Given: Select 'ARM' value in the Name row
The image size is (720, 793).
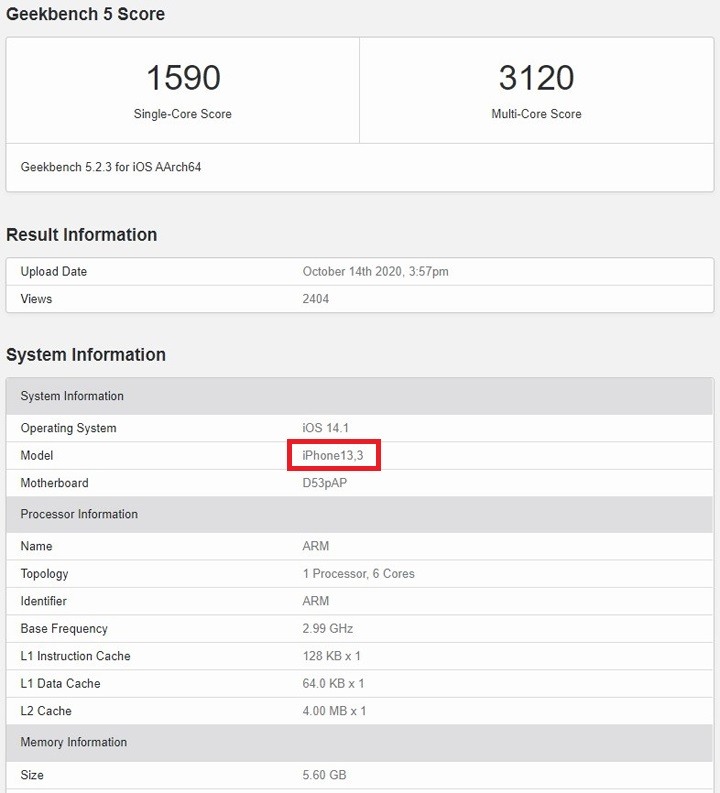Looking at the screenshot, I should pos(316,546).
